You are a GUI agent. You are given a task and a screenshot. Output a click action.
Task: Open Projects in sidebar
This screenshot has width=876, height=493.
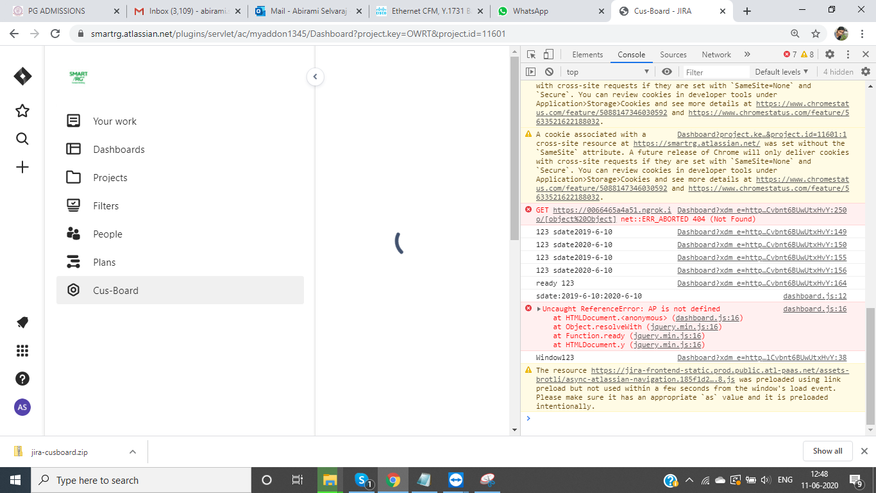pyautogui.click(x=180, y=177)
